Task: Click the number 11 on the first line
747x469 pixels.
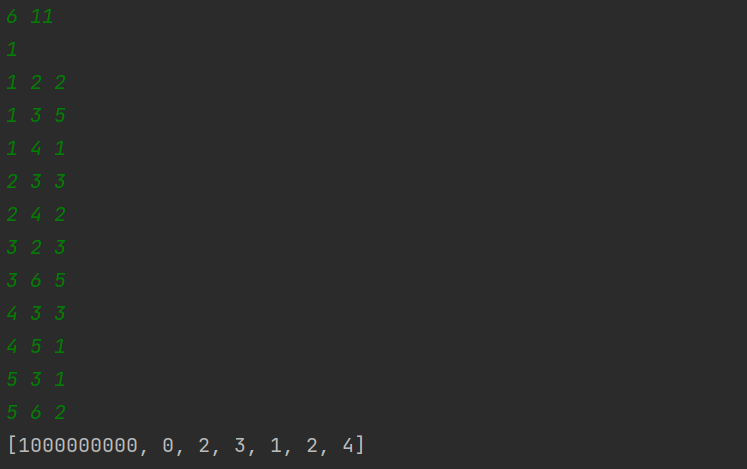Action: pos(41,17)
